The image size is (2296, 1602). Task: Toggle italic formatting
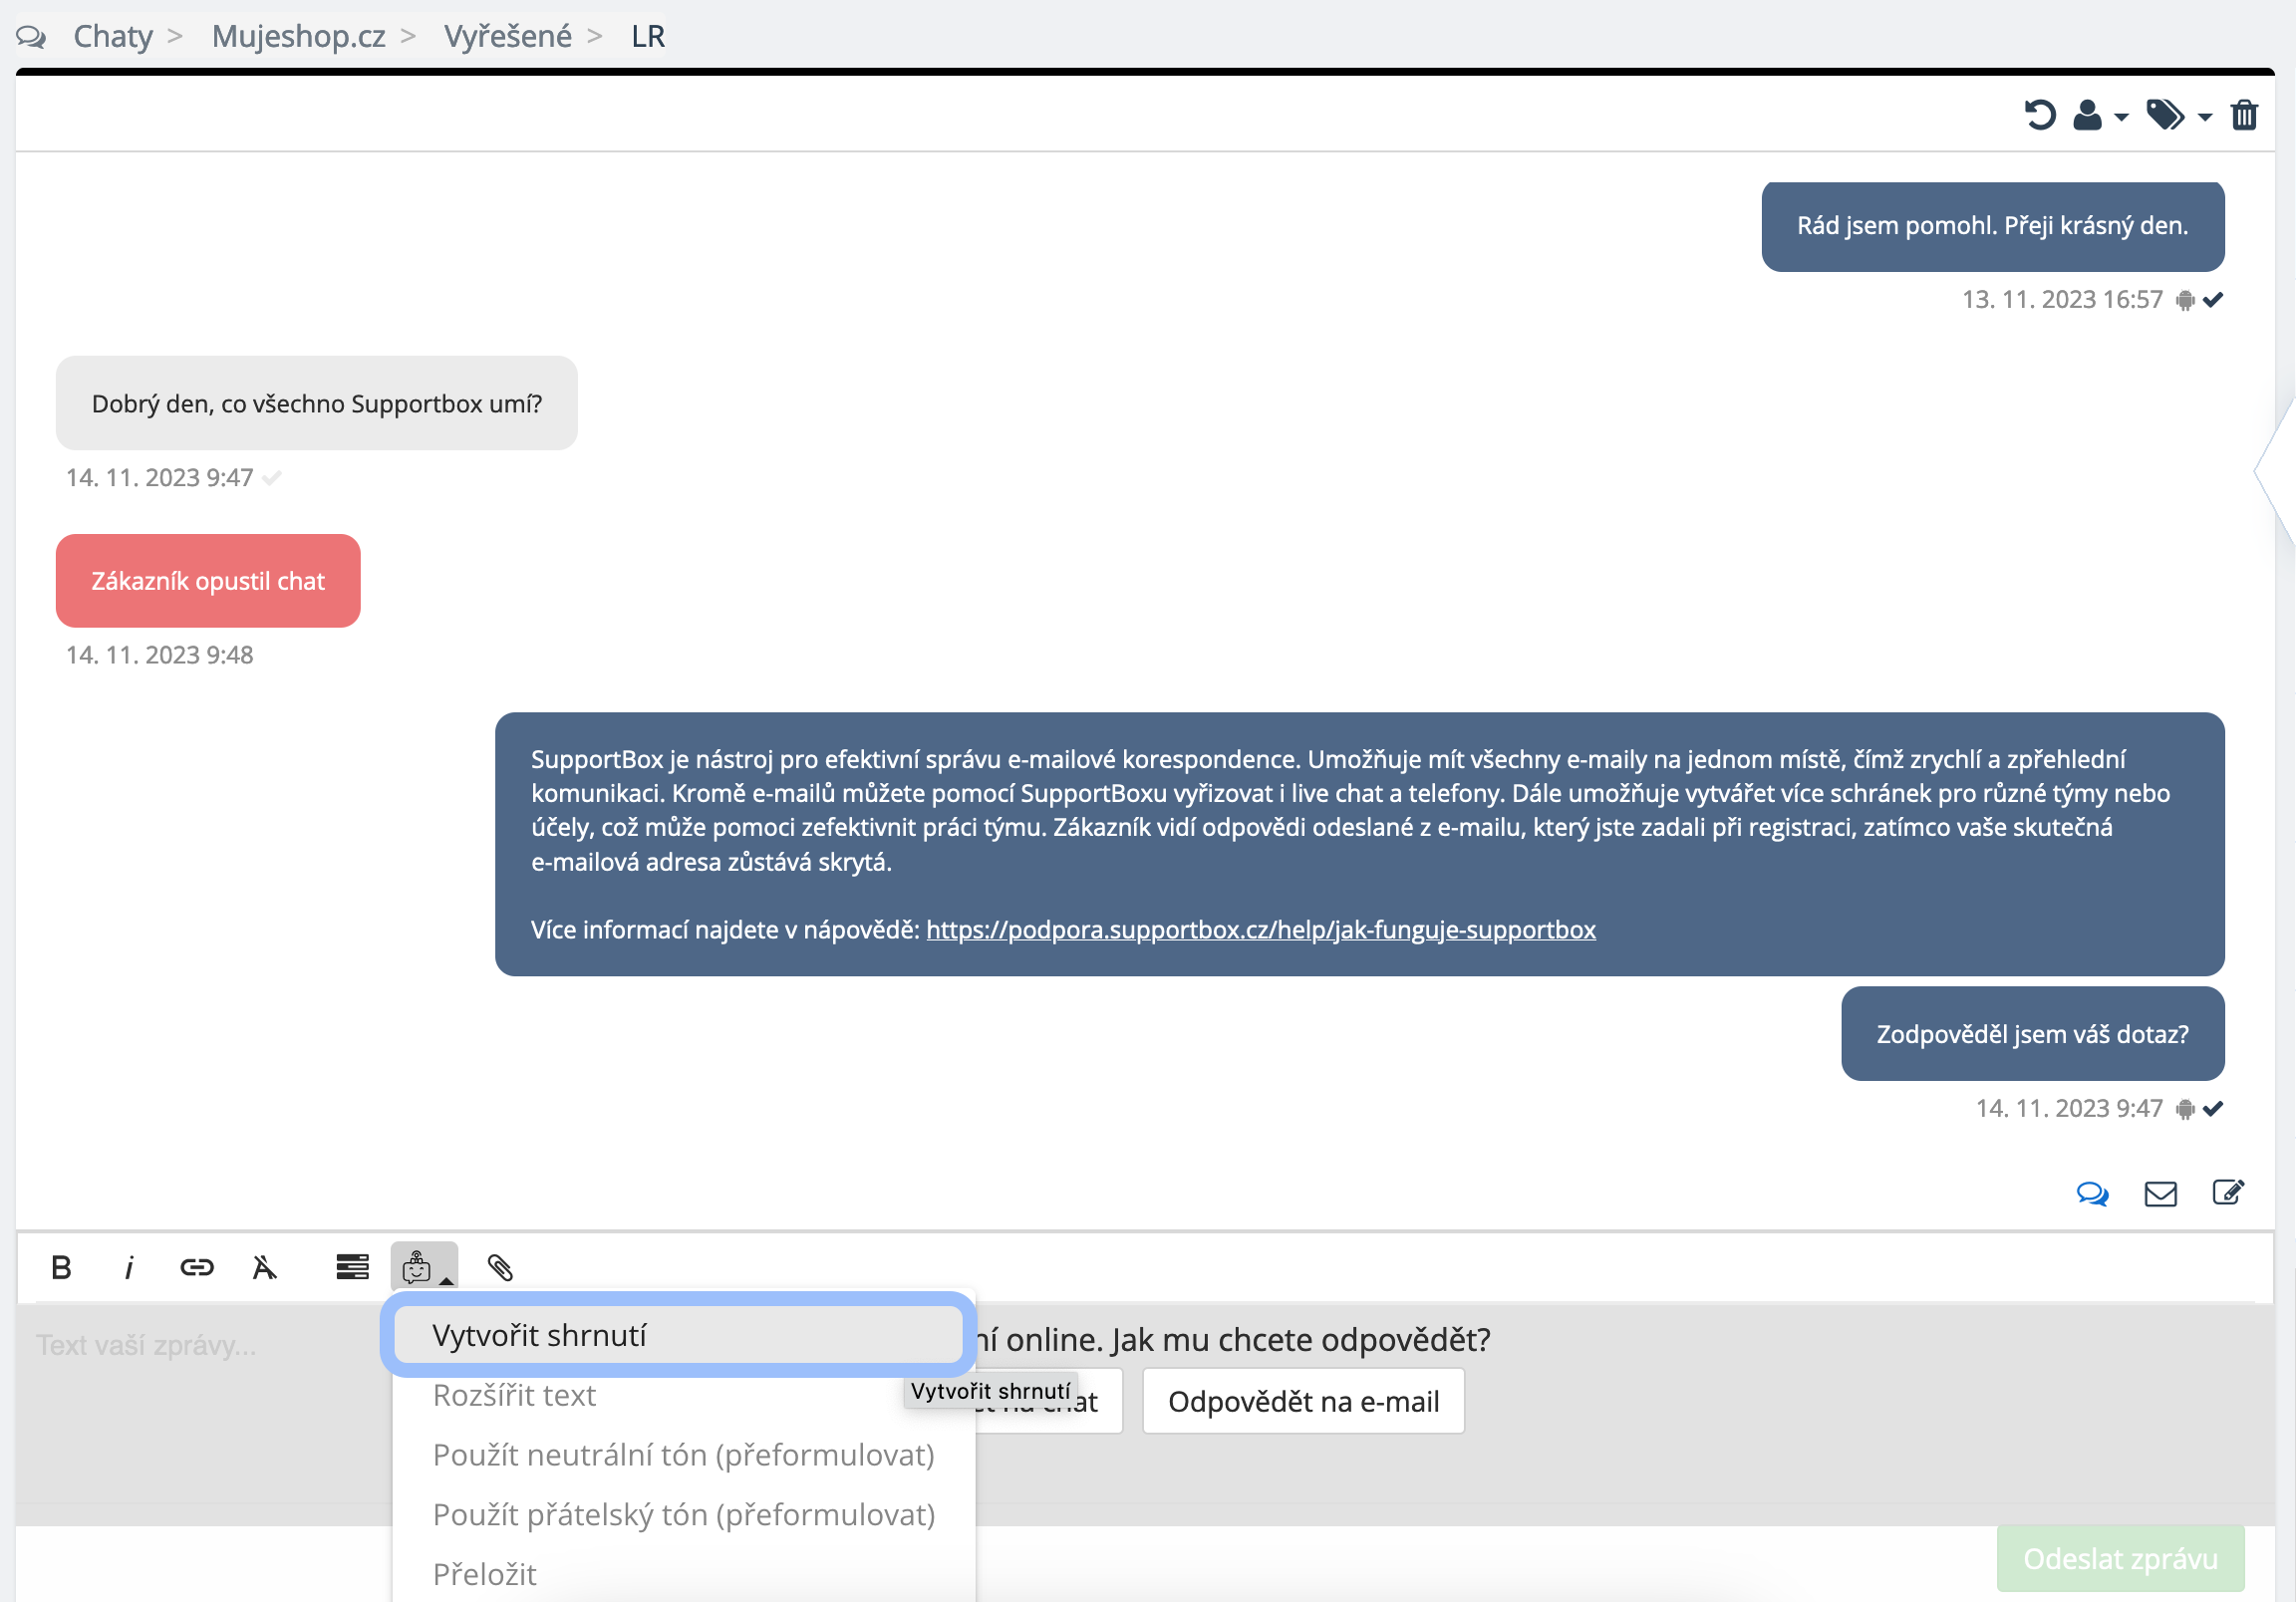coord(129,1268)
